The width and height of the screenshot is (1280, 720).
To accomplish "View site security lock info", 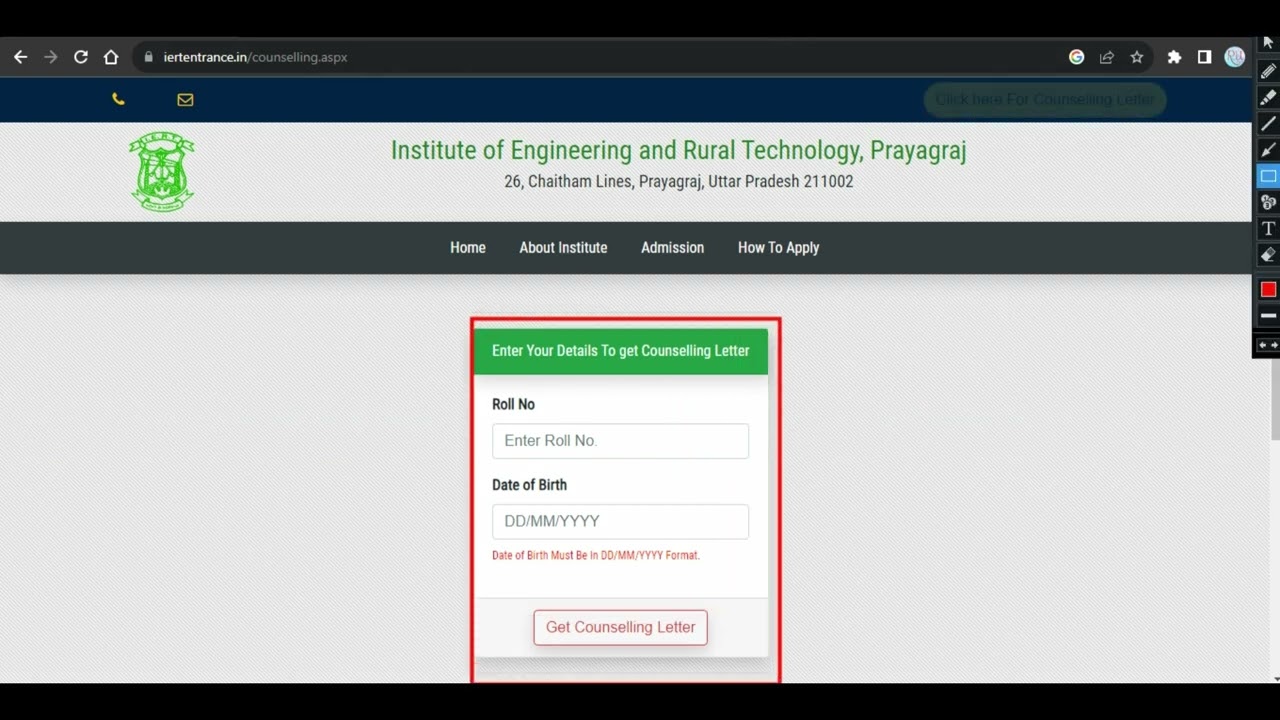I will click(x=148, y=57).
